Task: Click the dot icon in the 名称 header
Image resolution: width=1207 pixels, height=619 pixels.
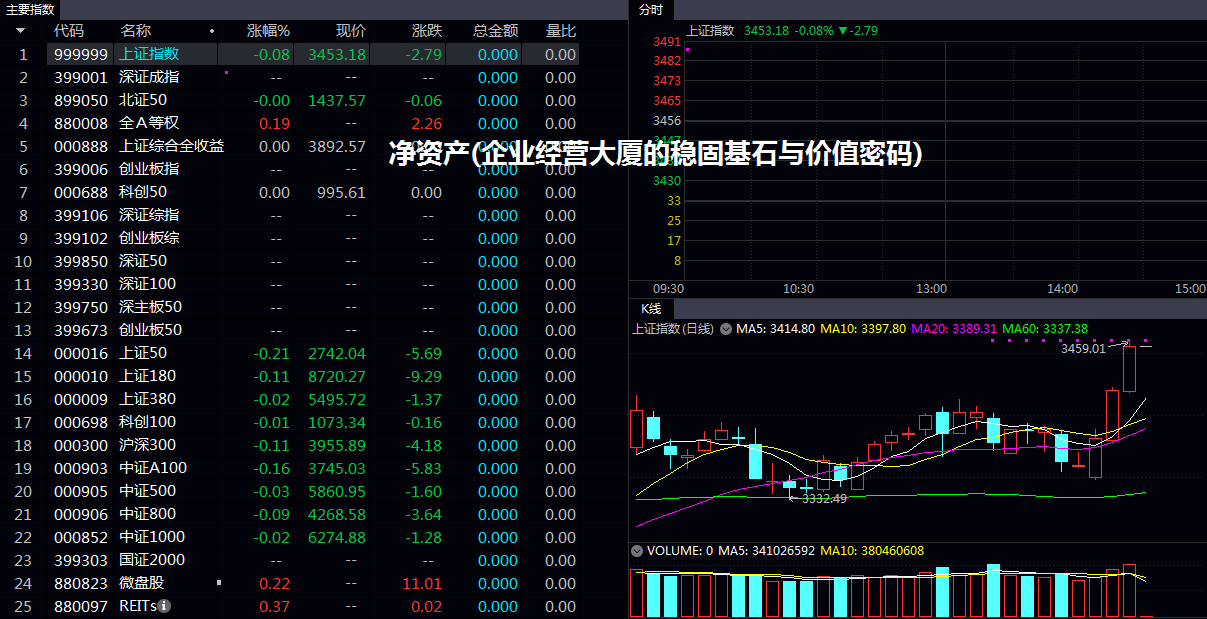Action: click(x=212, y=32)
